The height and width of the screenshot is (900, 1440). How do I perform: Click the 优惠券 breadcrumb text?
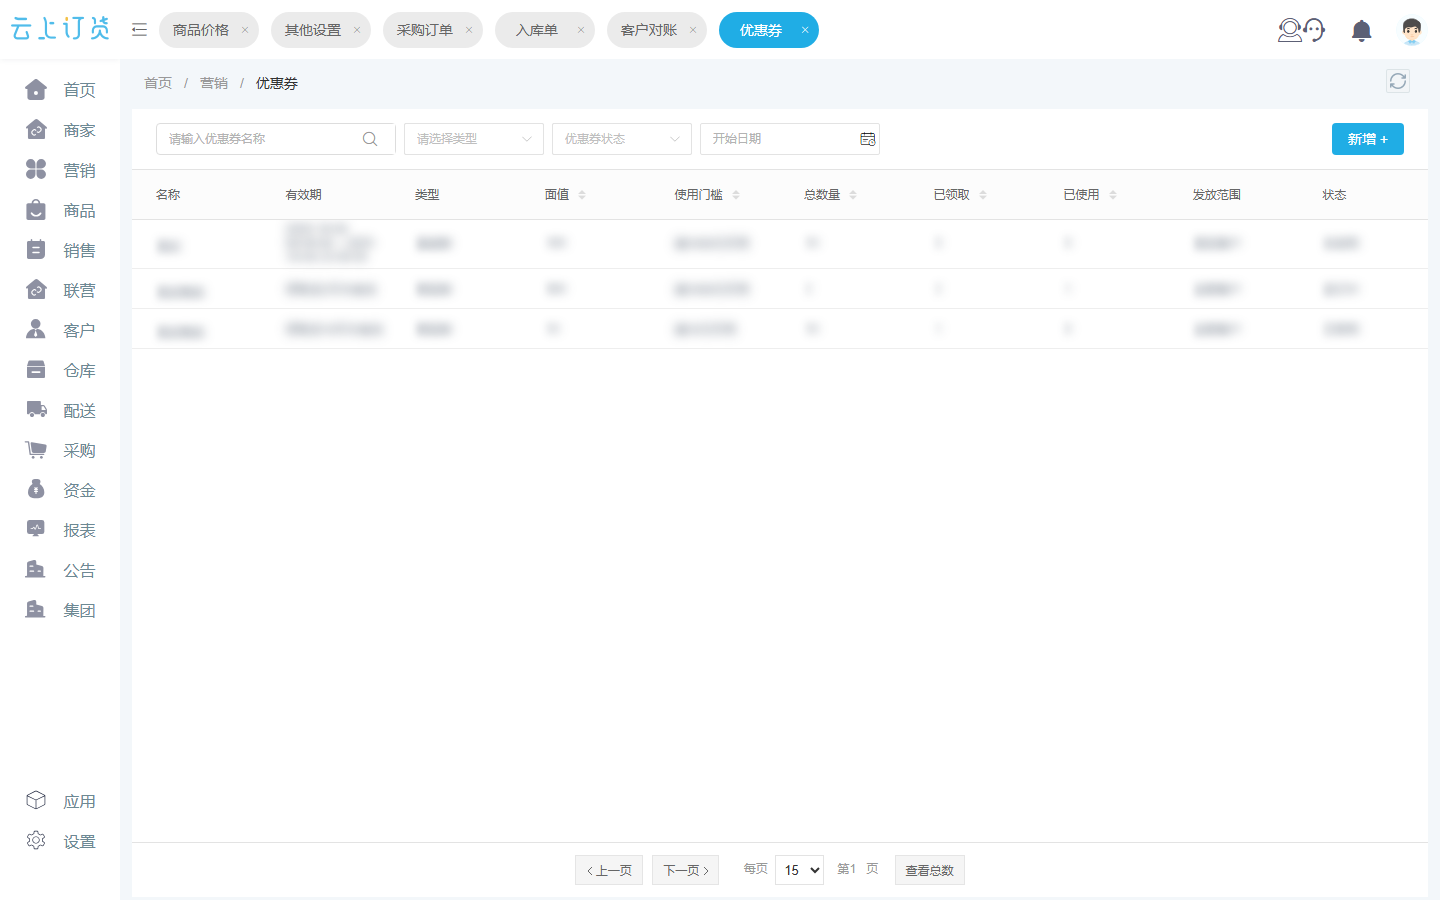(277, 83)
